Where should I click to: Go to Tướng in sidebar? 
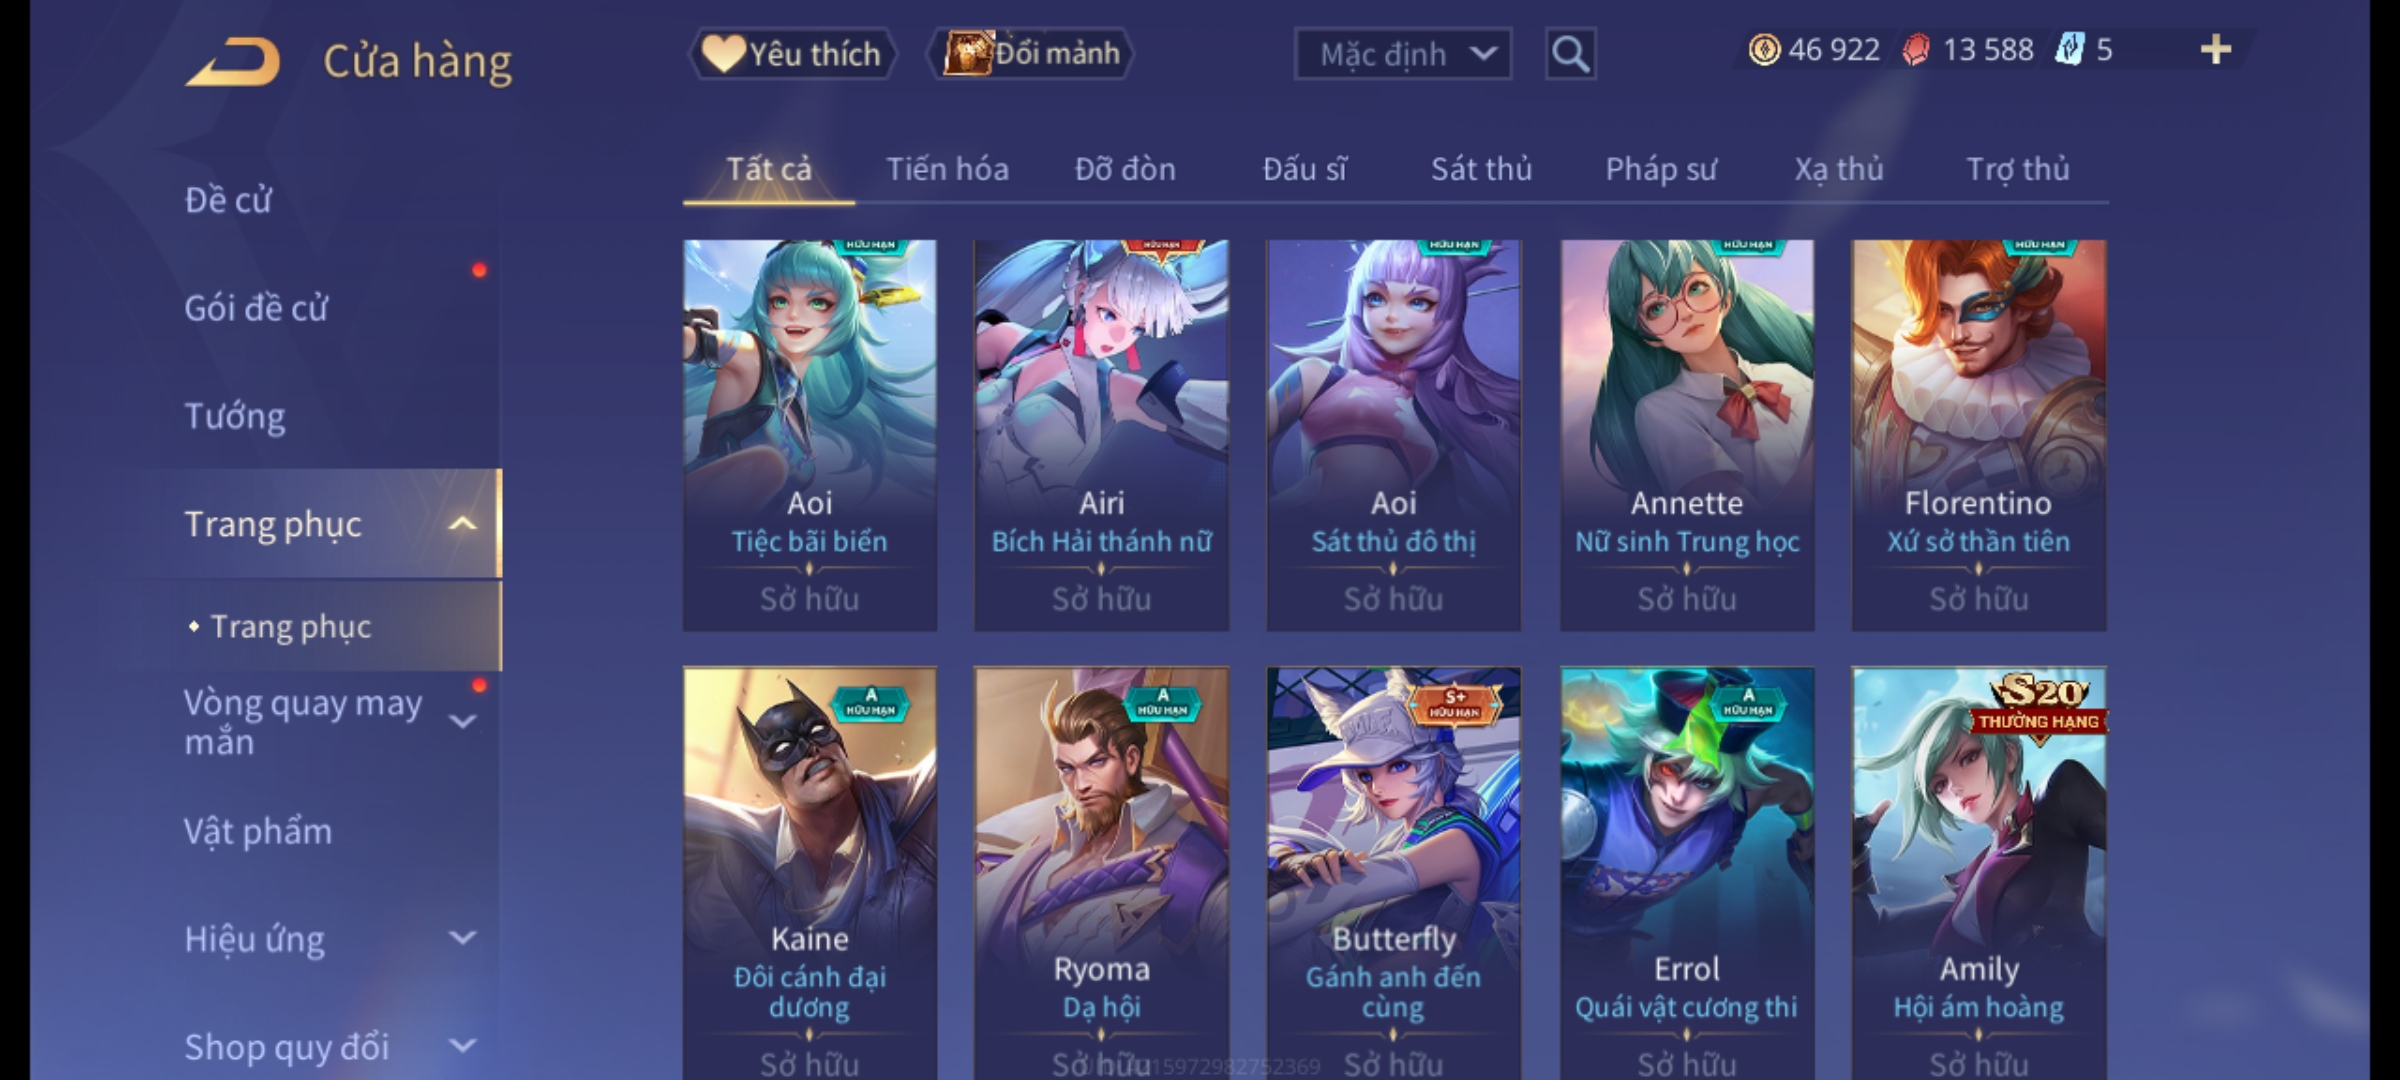coord(235,416)
